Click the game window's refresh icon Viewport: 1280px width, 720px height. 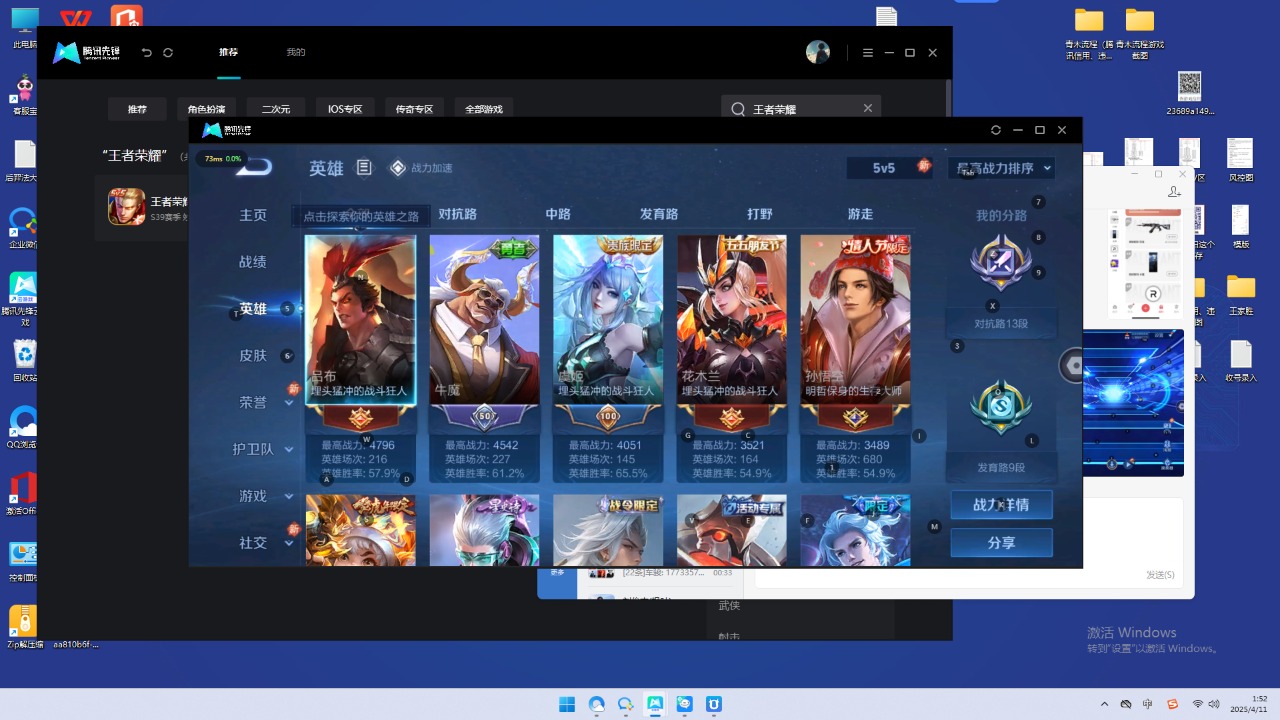coord(996,130)
